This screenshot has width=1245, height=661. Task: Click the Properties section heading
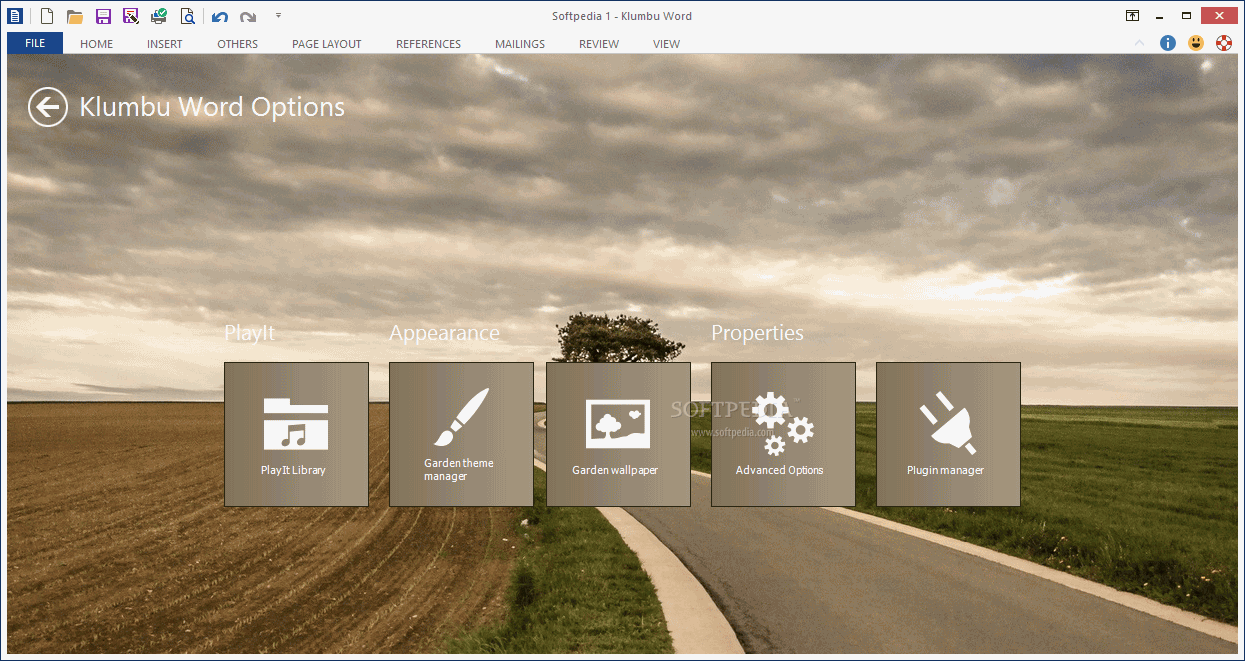coord(757,333)
